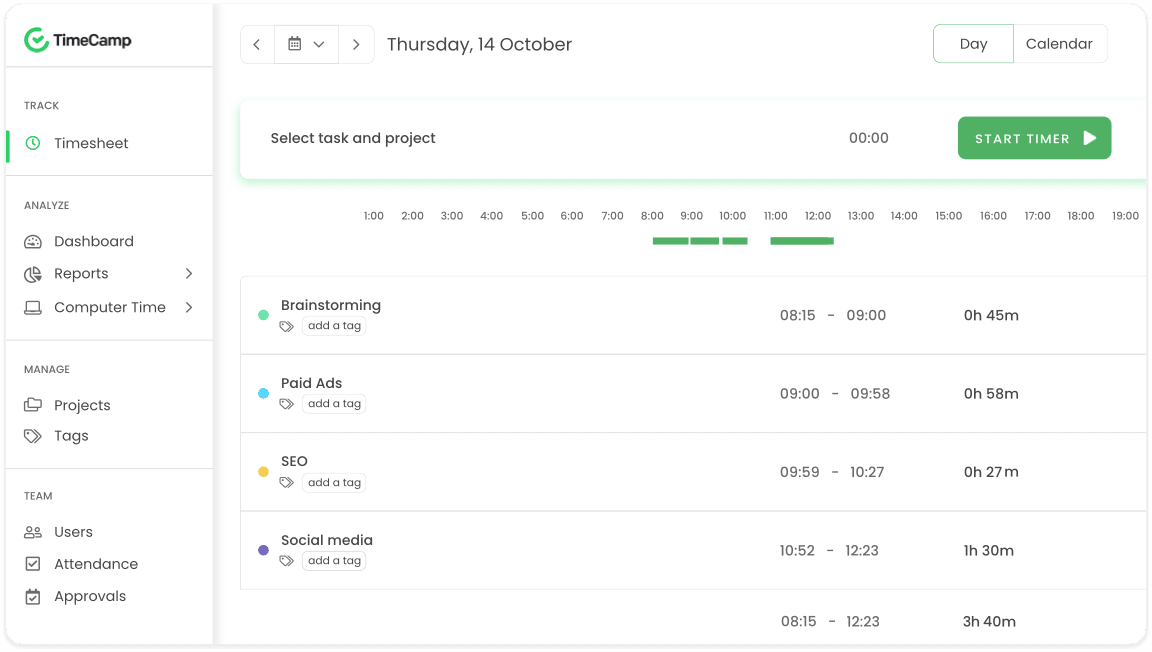
Task: Edit Social media end time 12:23
Action: pos(862,551)
